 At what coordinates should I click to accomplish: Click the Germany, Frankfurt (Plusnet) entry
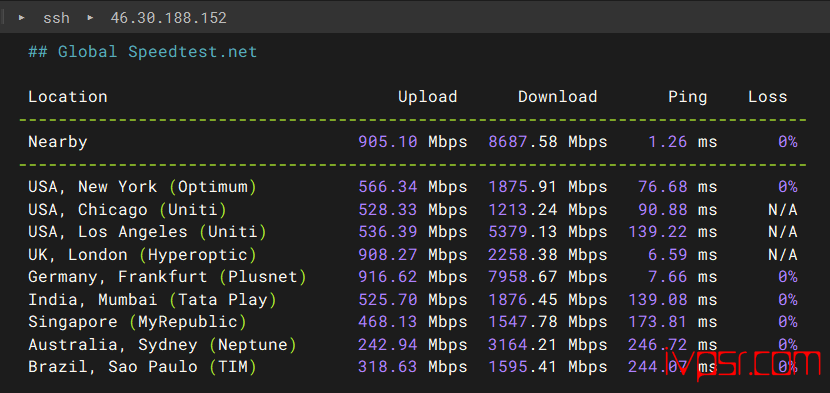(x=167, y=277)
